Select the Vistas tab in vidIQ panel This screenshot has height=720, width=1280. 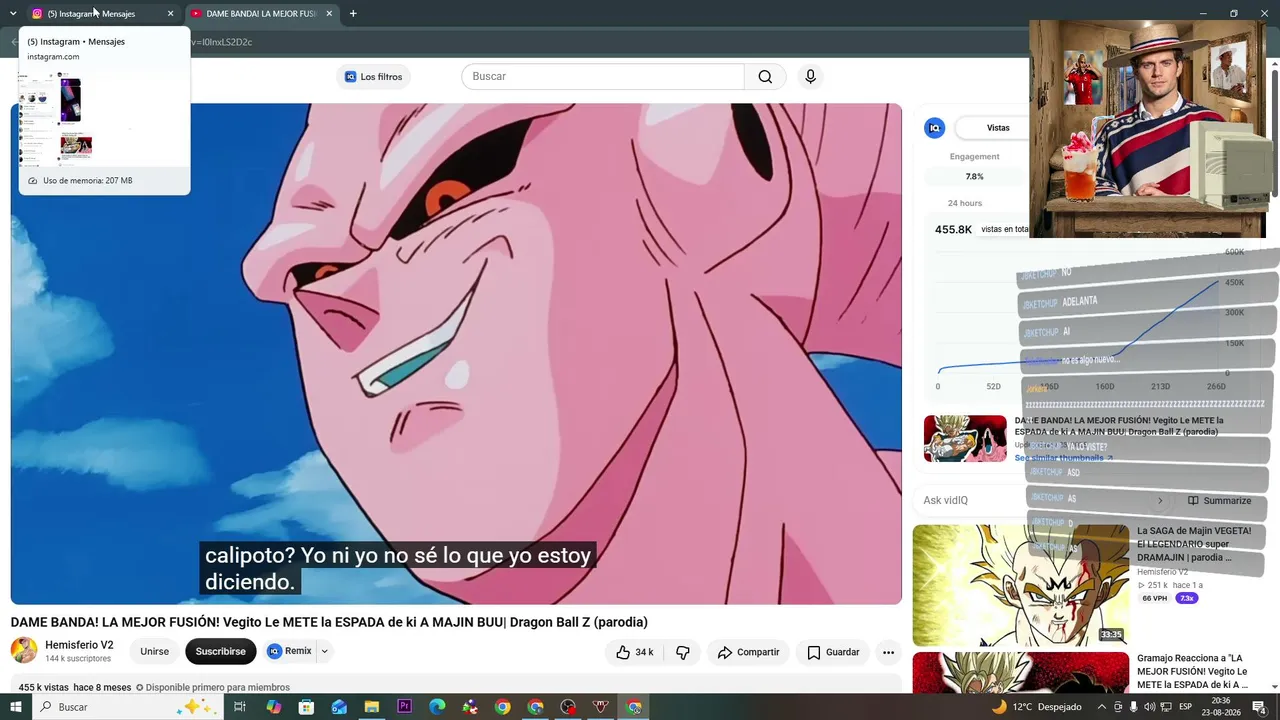click(x=998, y=128)
